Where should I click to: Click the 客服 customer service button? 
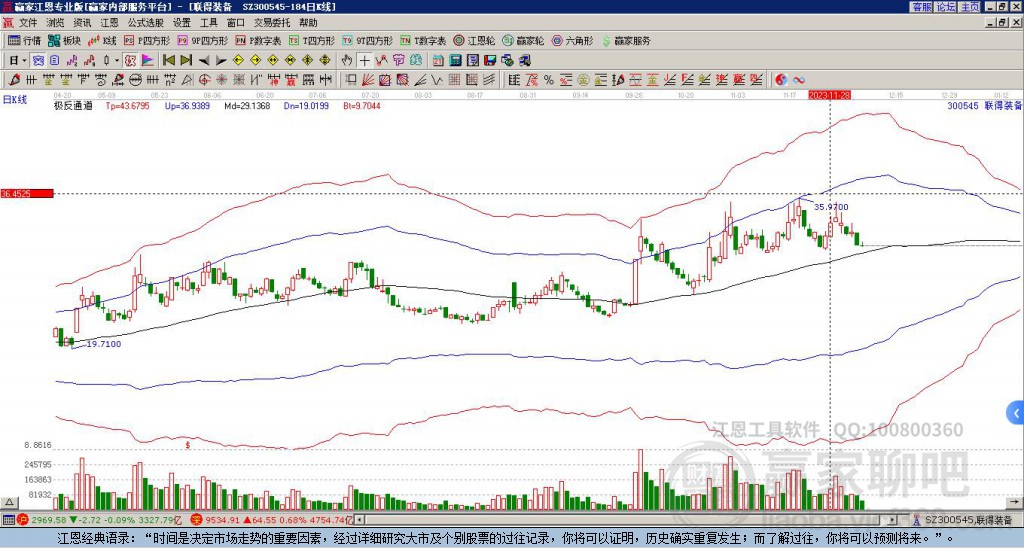922,7
